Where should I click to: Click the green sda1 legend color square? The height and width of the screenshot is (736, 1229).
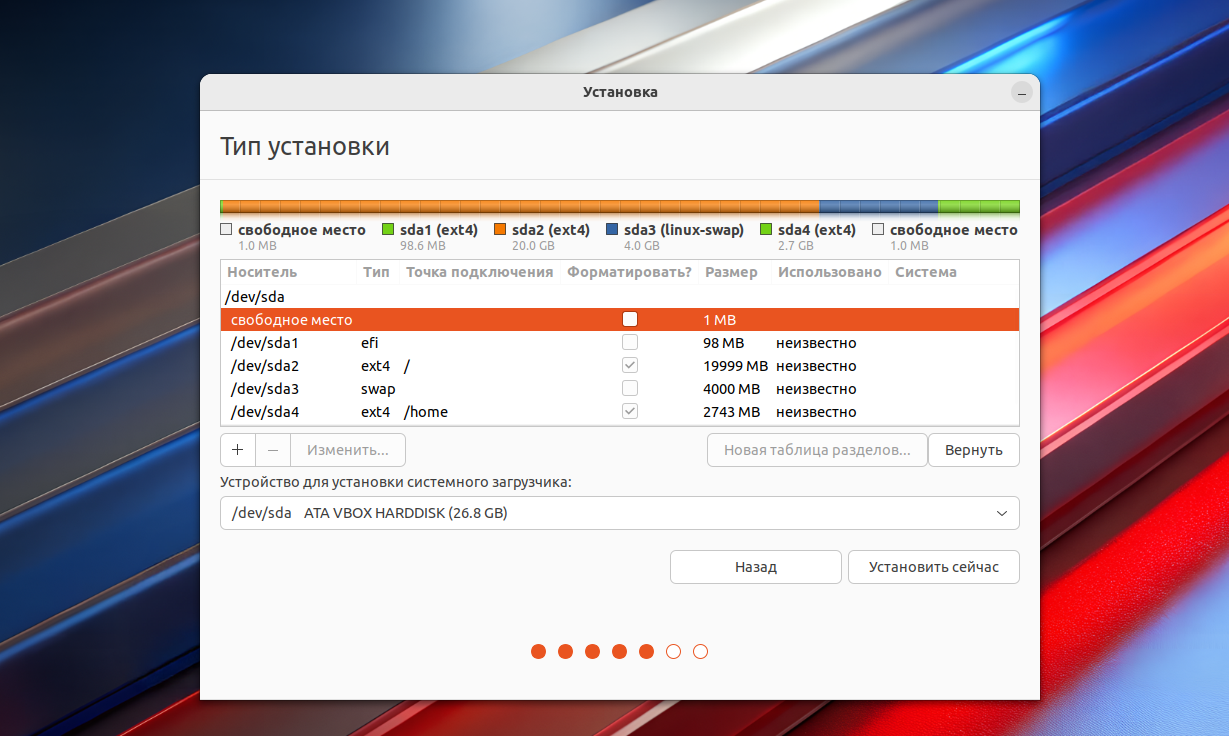pyautogui.click(x=388, y=230)
